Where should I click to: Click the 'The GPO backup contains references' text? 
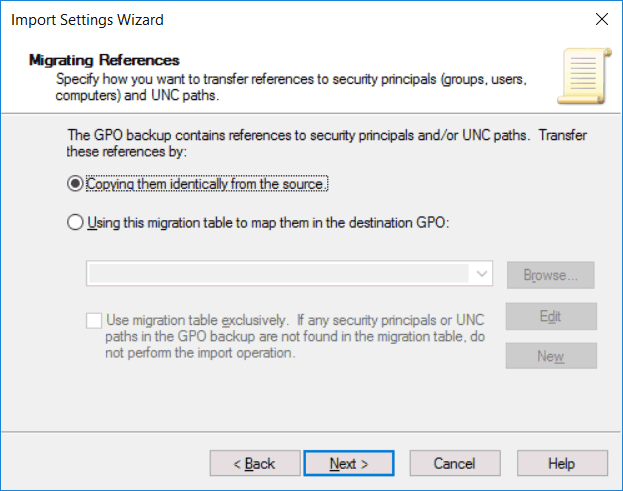coord(327,143)
